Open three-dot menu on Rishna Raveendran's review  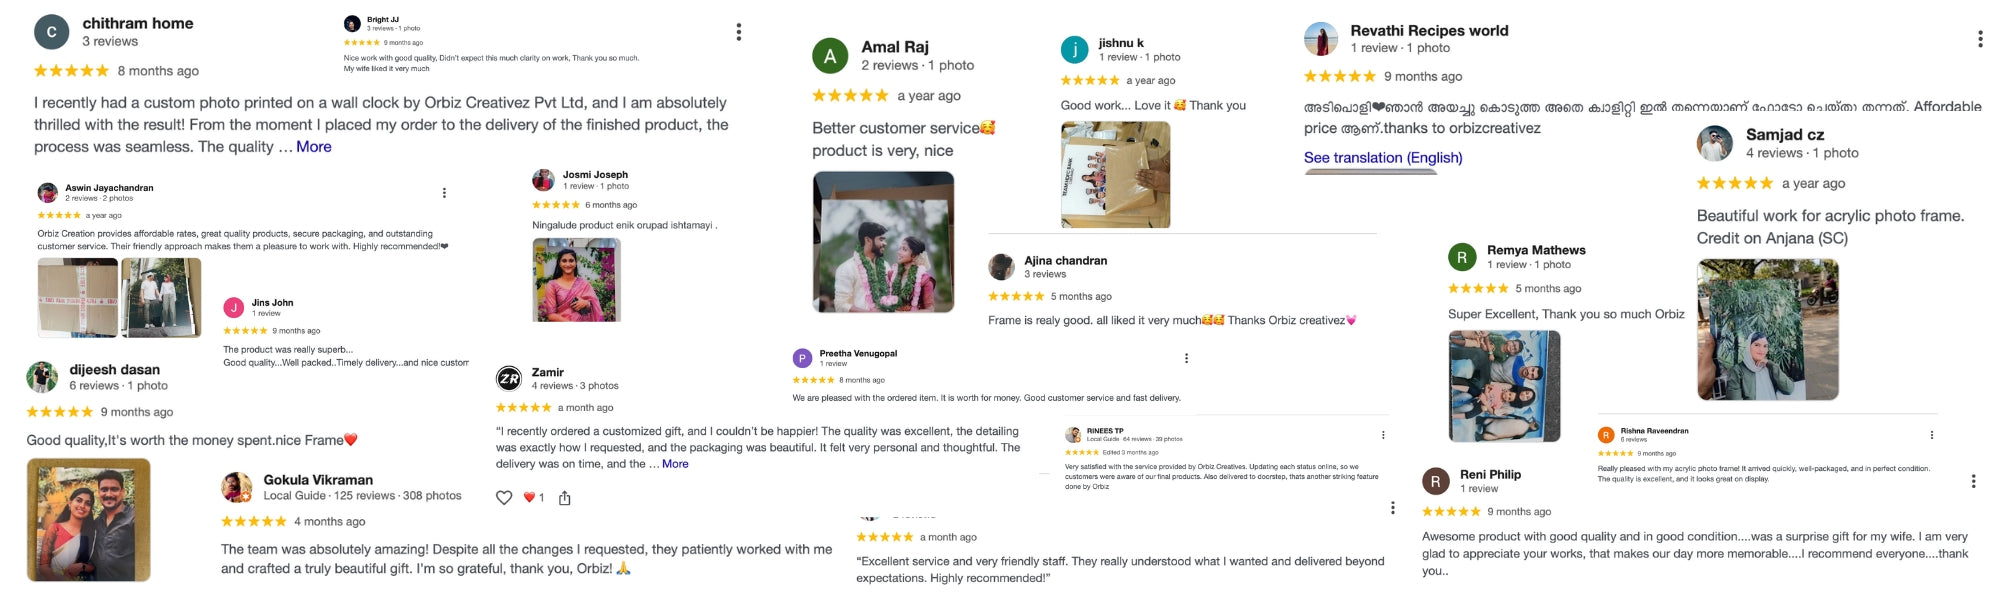tap(1931, 435)
